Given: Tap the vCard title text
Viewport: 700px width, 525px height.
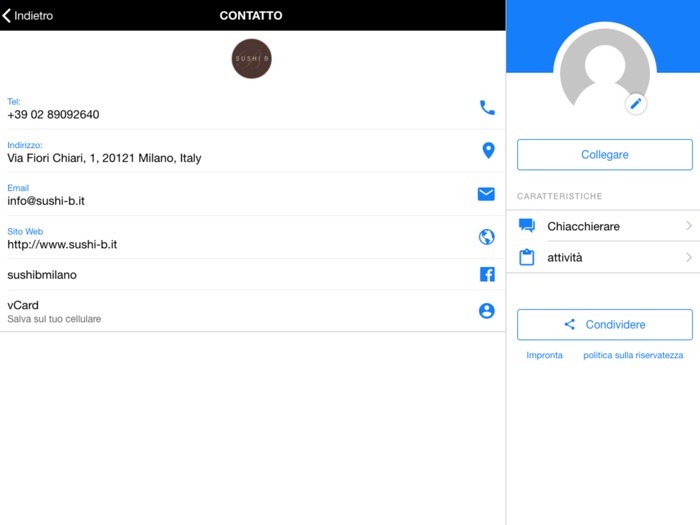Looking at the screenshot, I should coord(23,305).
